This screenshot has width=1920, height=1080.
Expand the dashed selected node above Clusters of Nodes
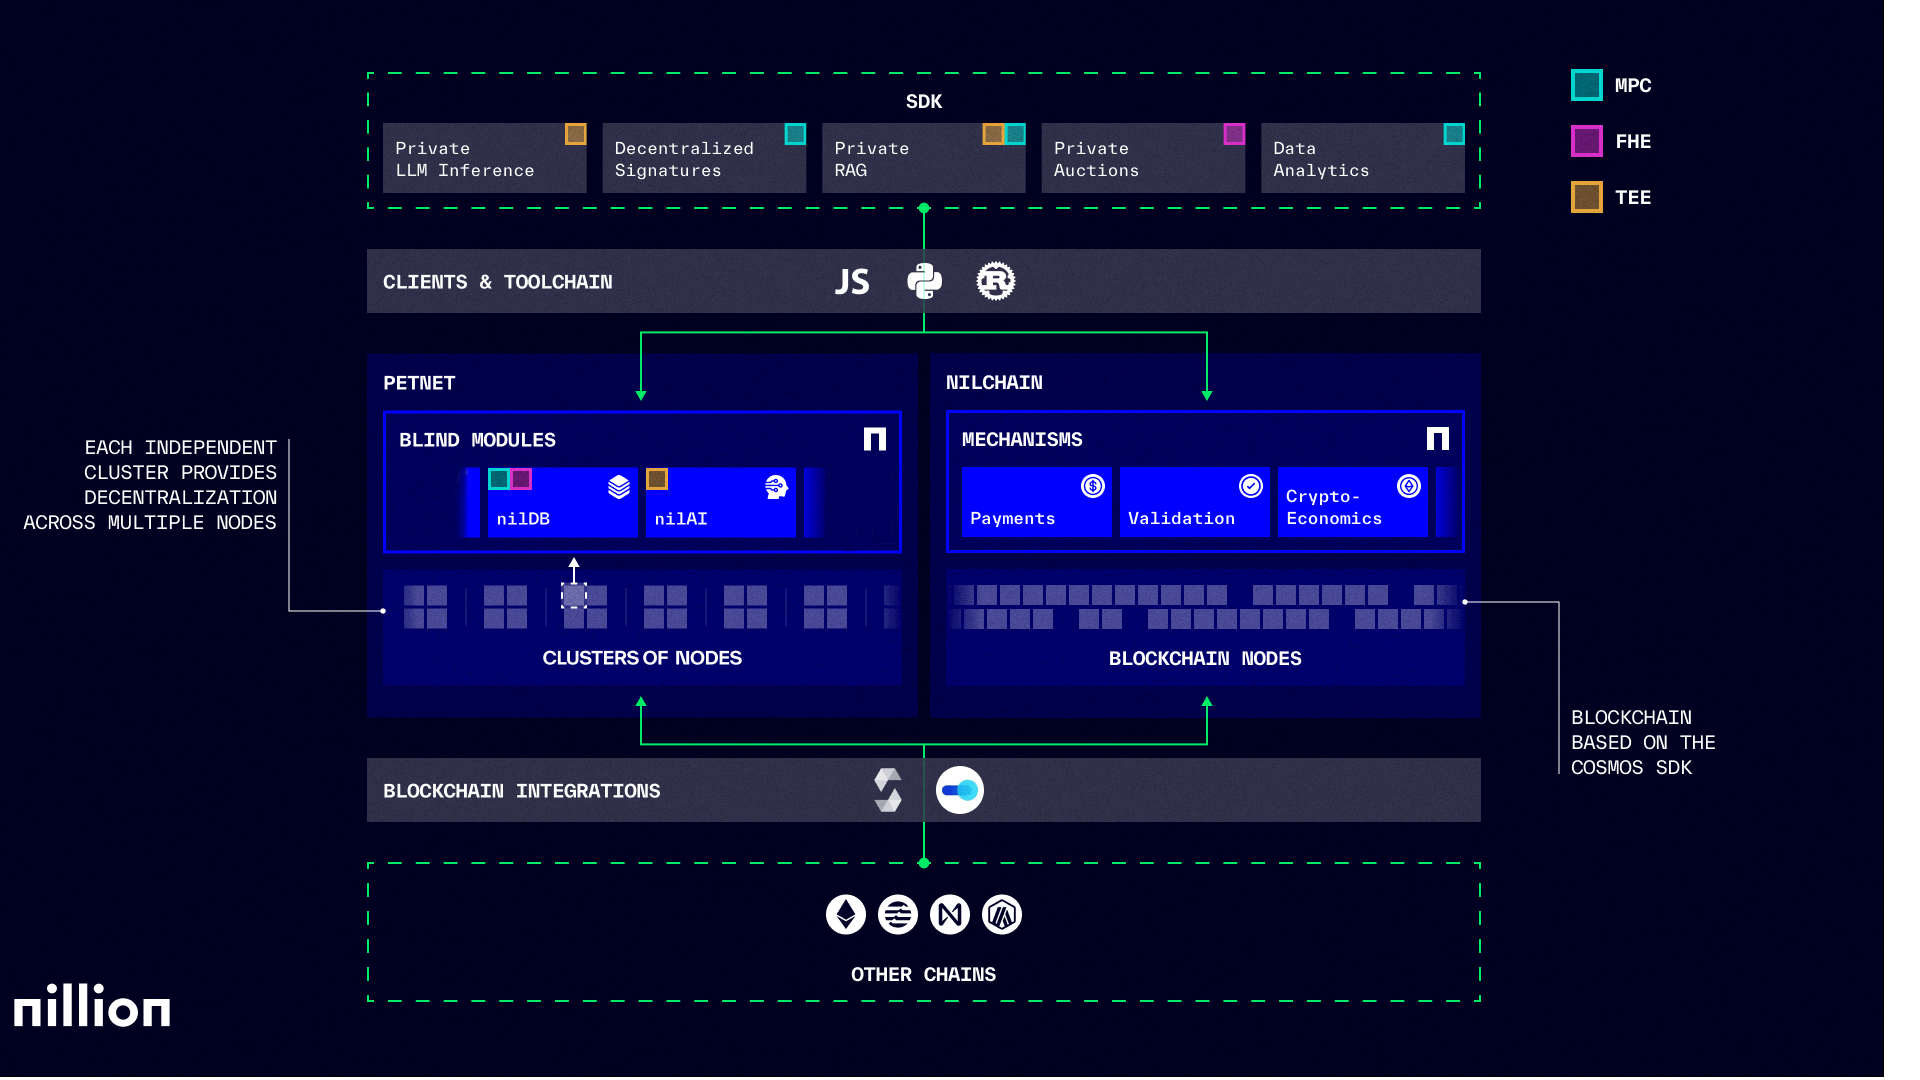pyautogui.click(x=574, y=593)
